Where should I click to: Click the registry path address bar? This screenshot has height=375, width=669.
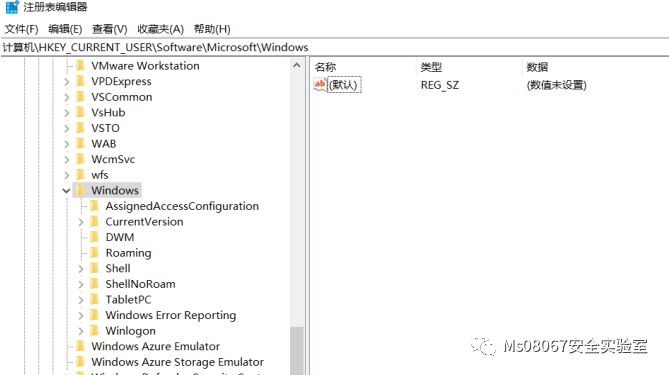click(334, 47)
